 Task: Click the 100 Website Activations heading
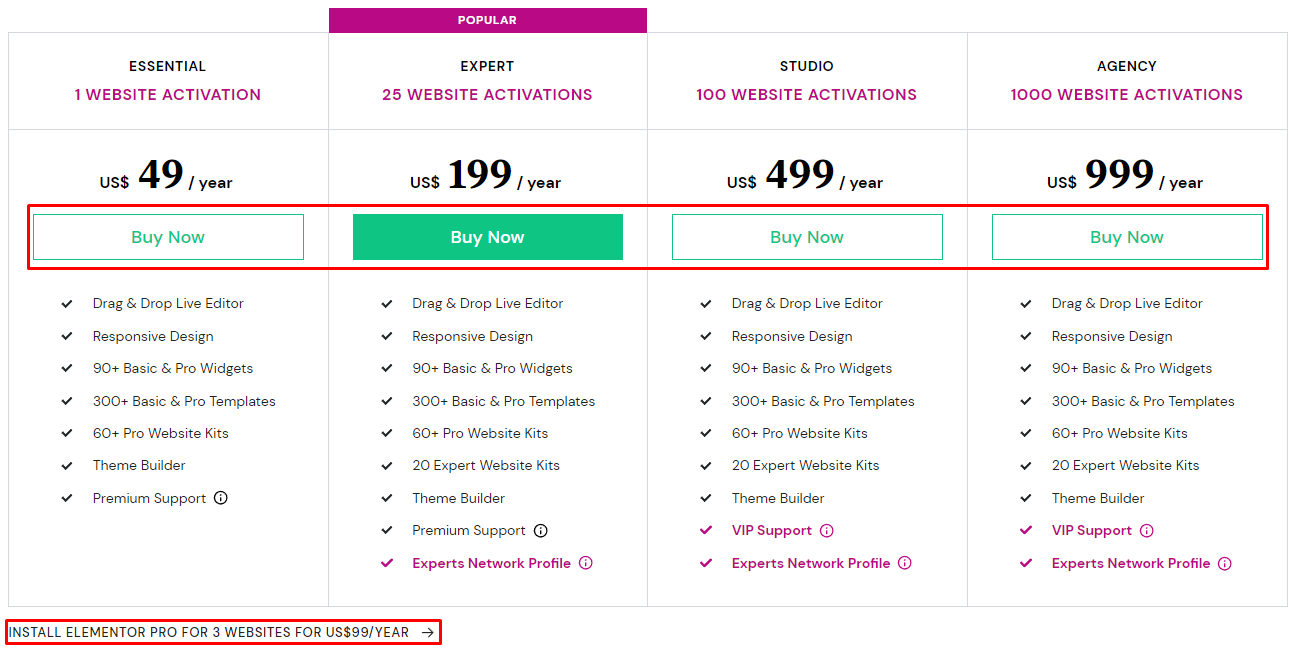coord(807,95)
